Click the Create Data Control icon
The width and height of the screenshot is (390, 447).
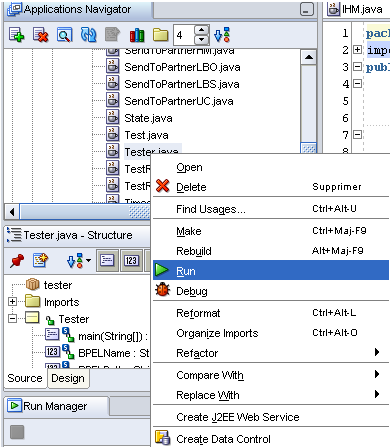[x=163, y=438]
